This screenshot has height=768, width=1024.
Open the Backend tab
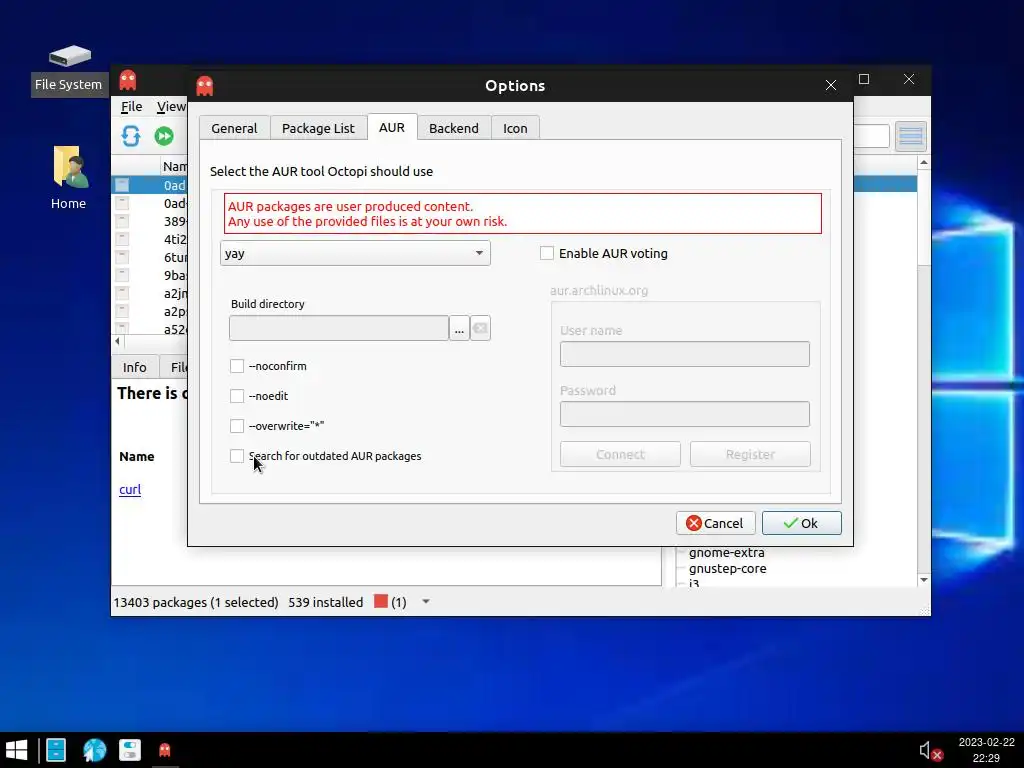[x=454, y=128]
